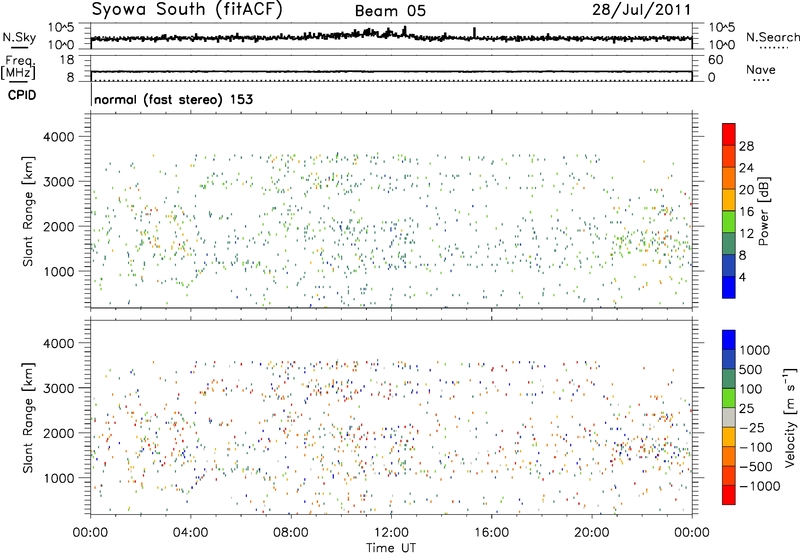The height and width of the screenshot is (554, 800).
Task: Click the noise spike in N.Sky trace near 15:20
Action: (474, 32)
